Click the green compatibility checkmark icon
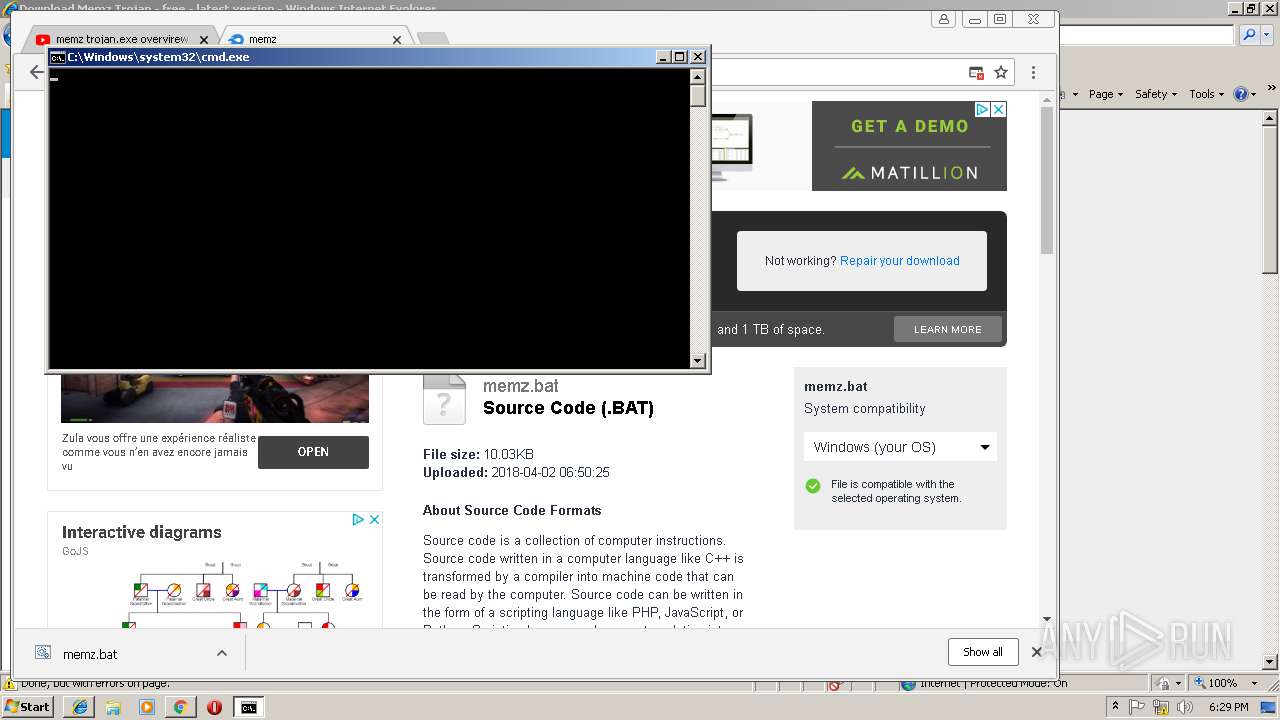This screenshot has height=720, width=1280. coord(813,486)
